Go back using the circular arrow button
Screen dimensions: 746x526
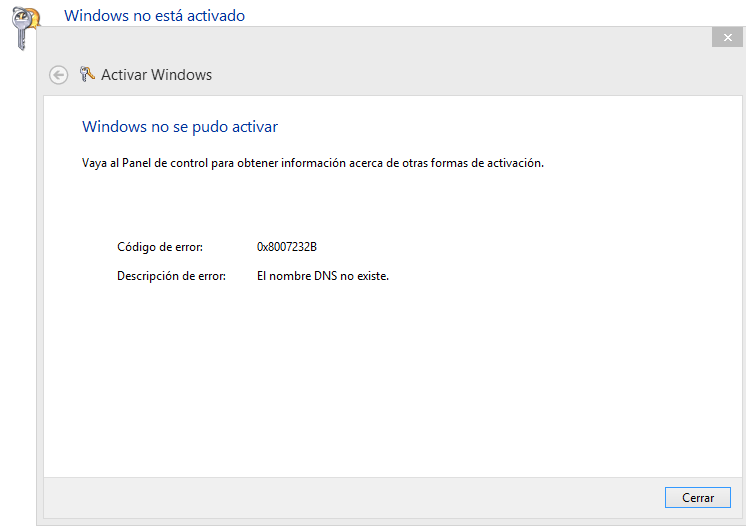(59, 75)
